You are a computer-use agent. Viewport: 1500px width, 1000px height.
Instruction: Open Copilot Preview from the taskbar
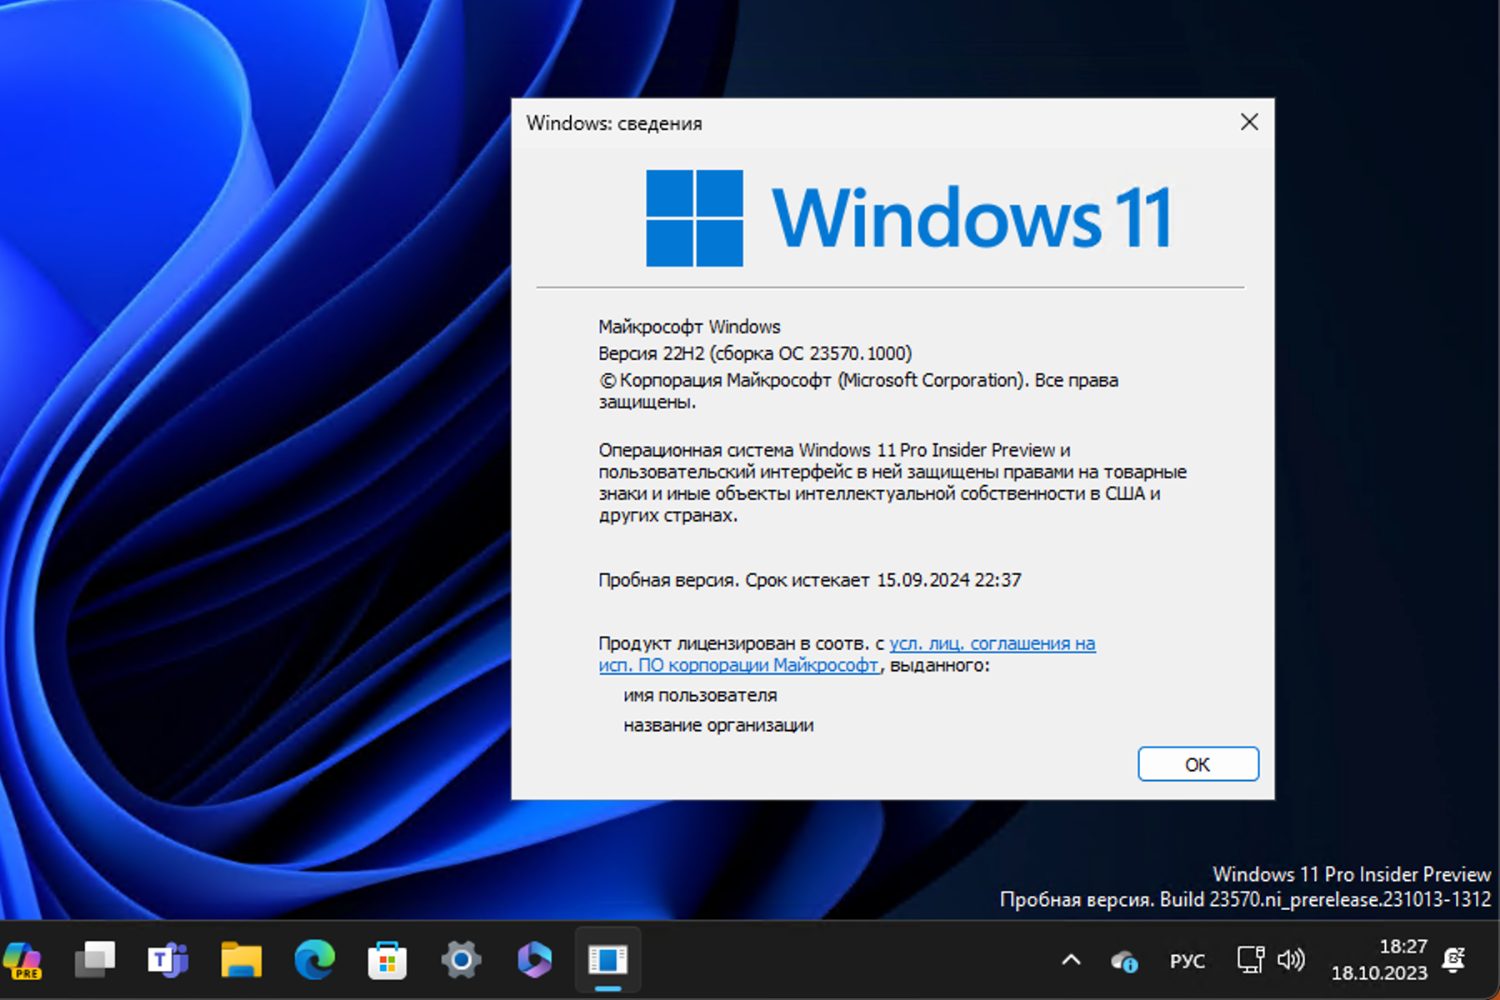pos(22,960)
